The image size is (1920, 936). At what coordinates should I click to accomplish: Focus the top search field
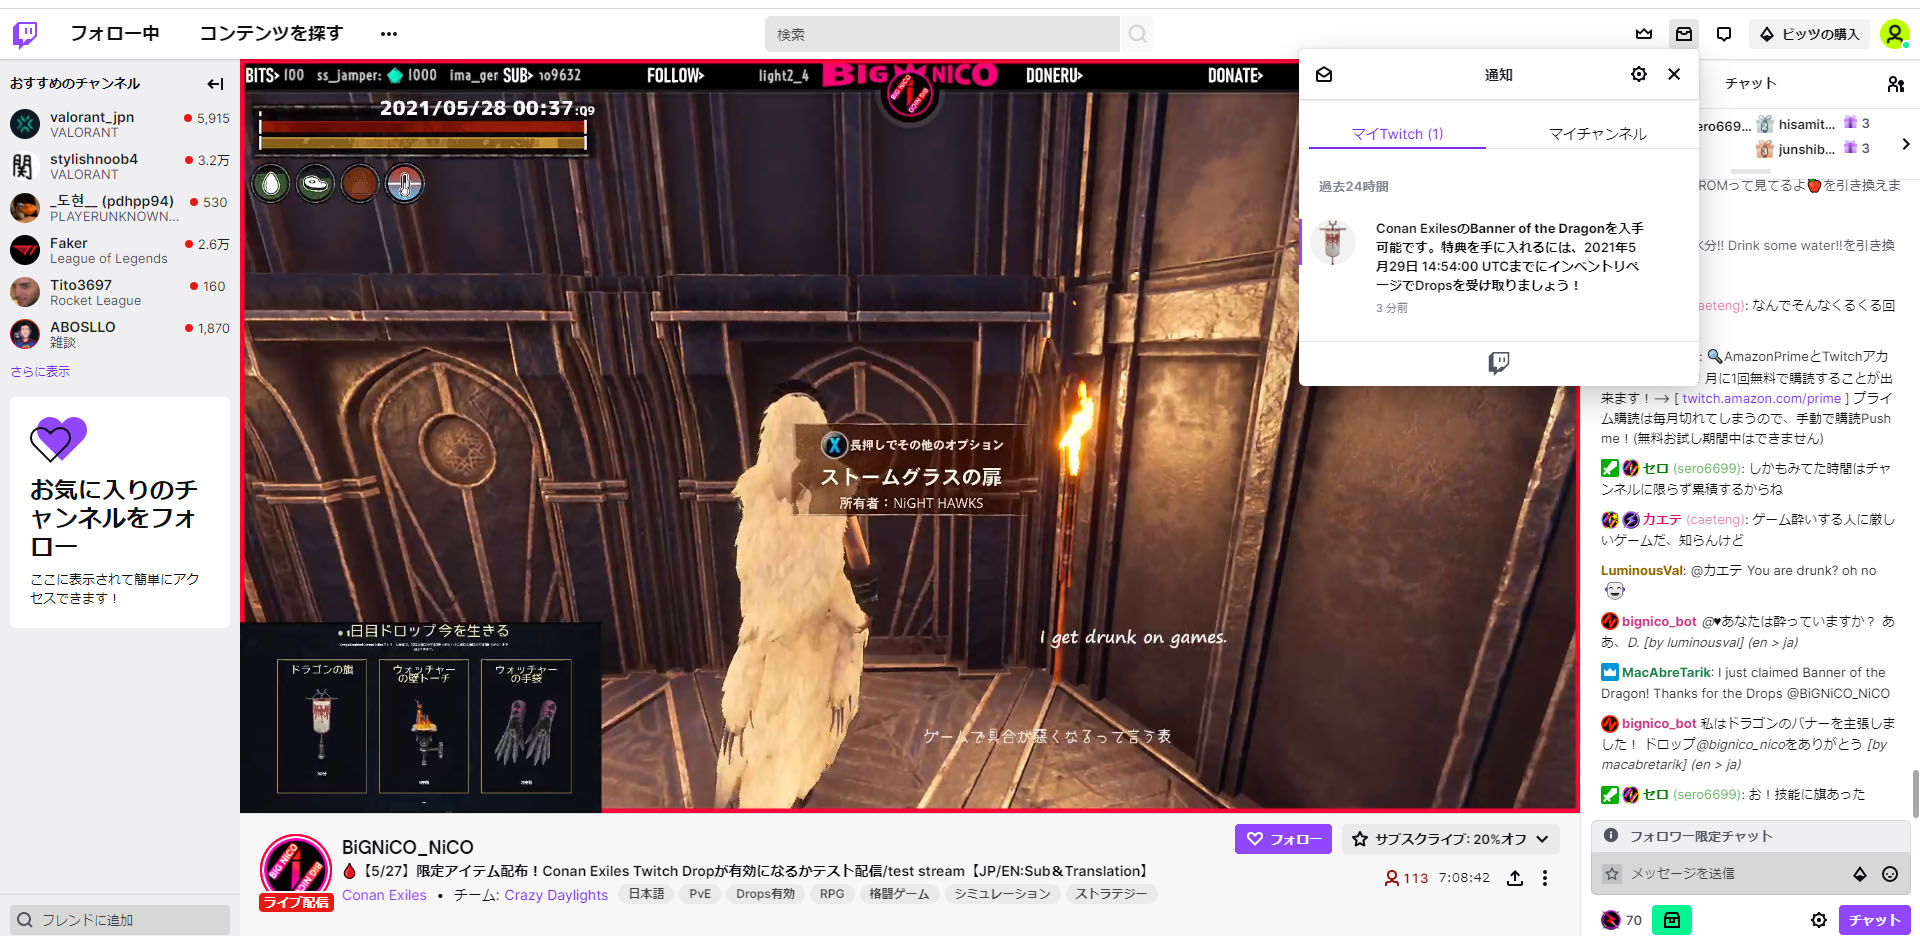click(x=942, y=34)
